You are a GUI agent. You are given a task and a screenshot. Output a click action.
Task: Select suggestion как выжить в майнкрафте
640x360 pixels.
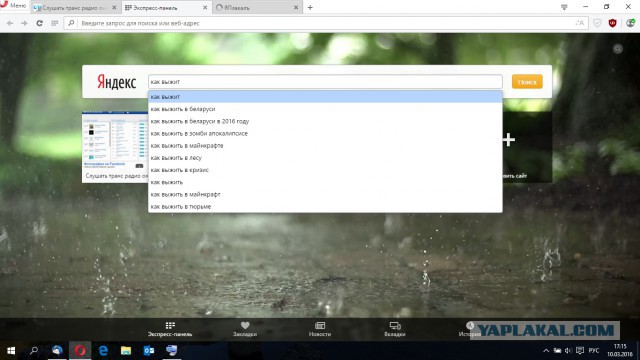tap(325, 146)
